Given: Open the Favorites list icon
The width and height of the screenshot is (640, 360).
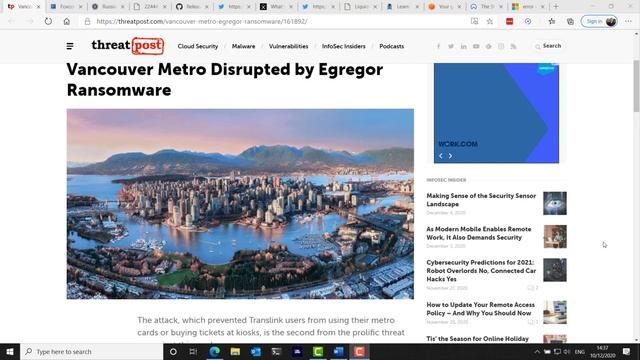Looking at the screenshot, I should point(551,21).
